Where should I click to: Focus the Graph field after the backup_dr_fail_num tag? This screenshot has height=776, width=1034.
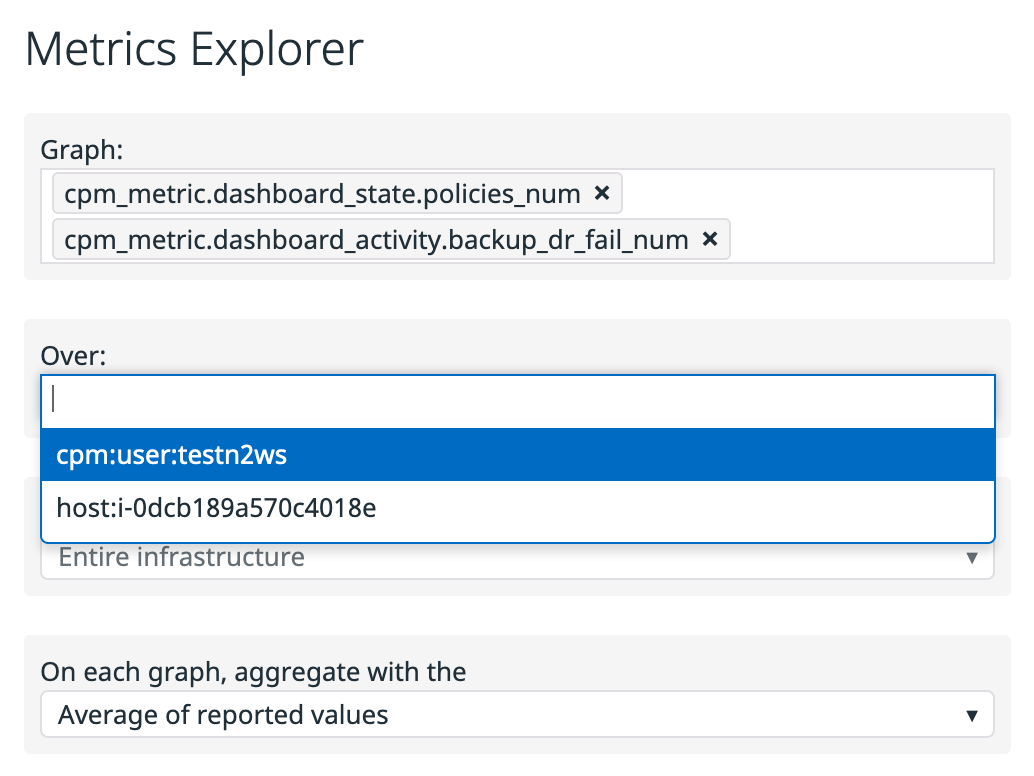point(860,240)
